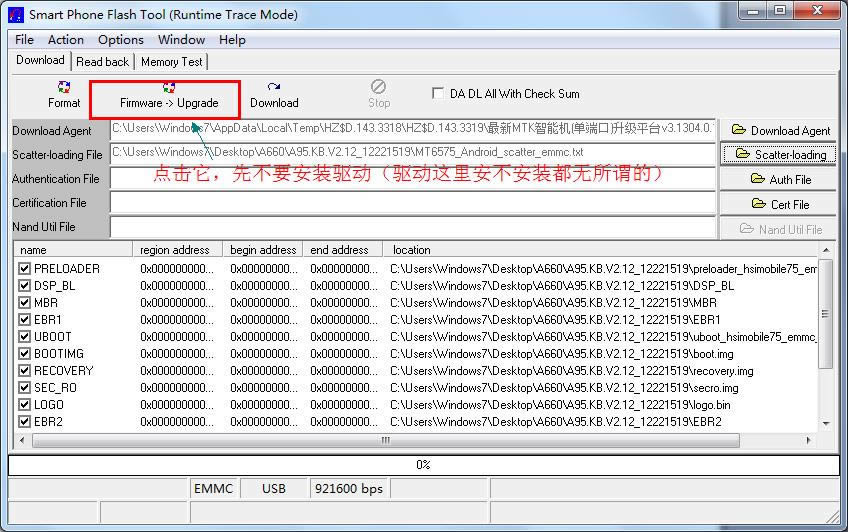This screenshot has height=532, width=848.
Task: Start flashing with the Download icon
Action: pos(274,95)
